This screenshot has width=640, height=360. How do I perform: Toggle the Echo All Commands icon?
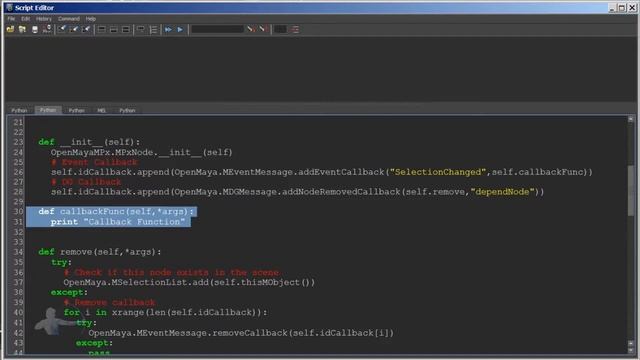coord(140,29)
